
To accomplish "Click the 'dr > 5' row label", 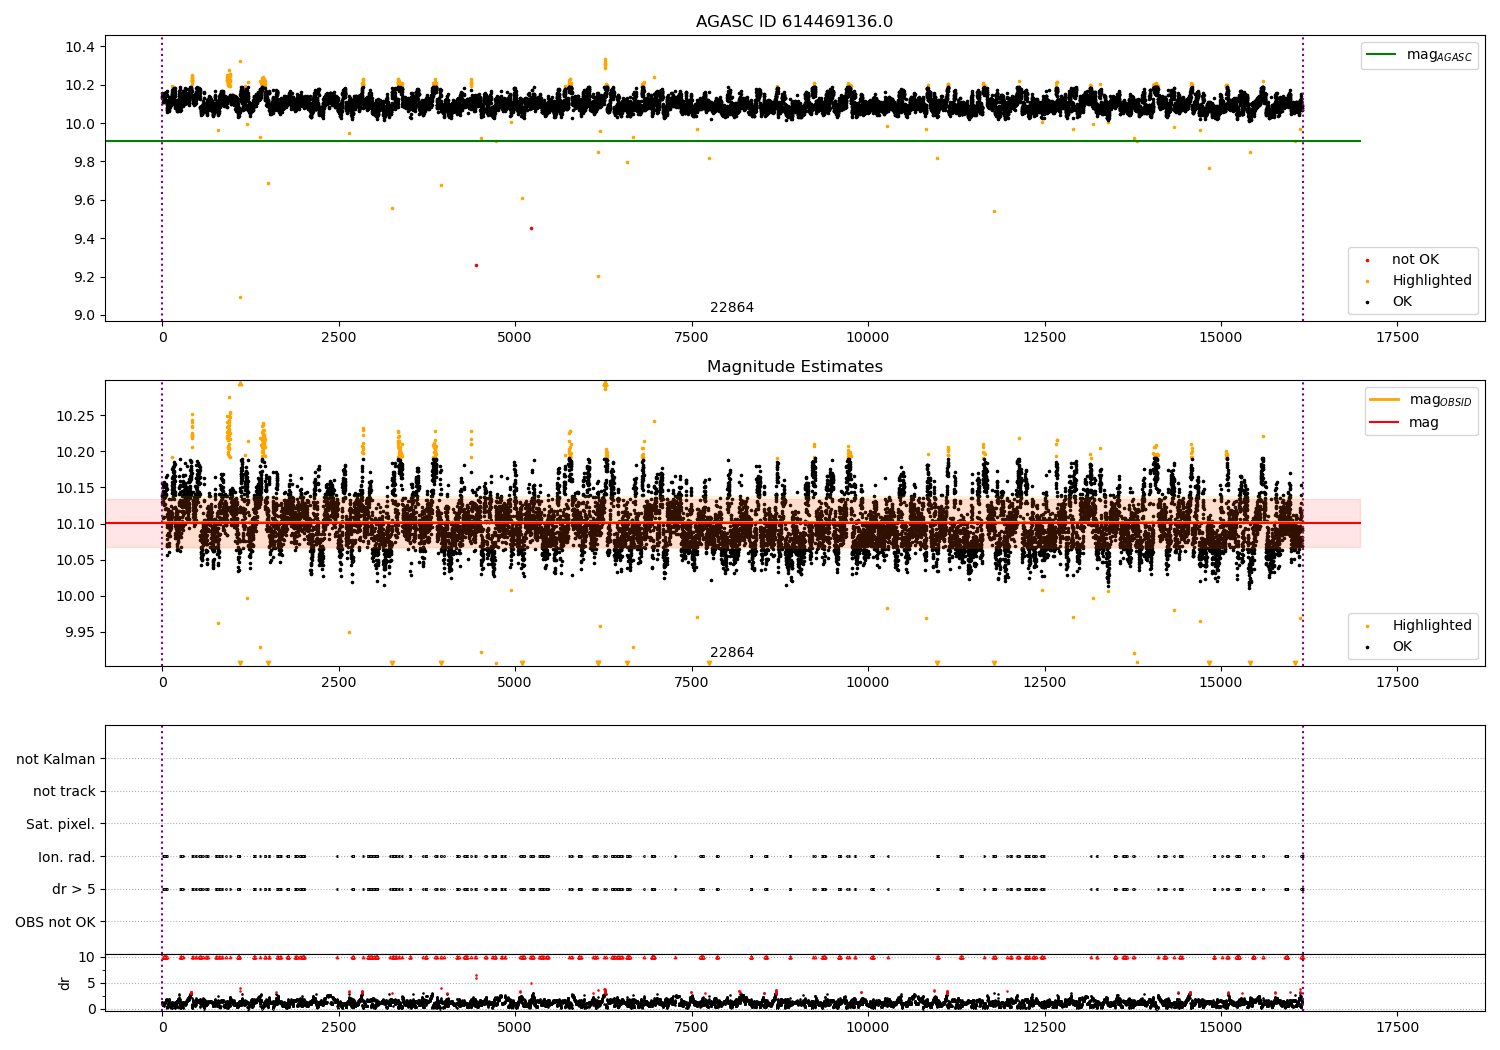I will pyautogui.click(x=74, y=889).
